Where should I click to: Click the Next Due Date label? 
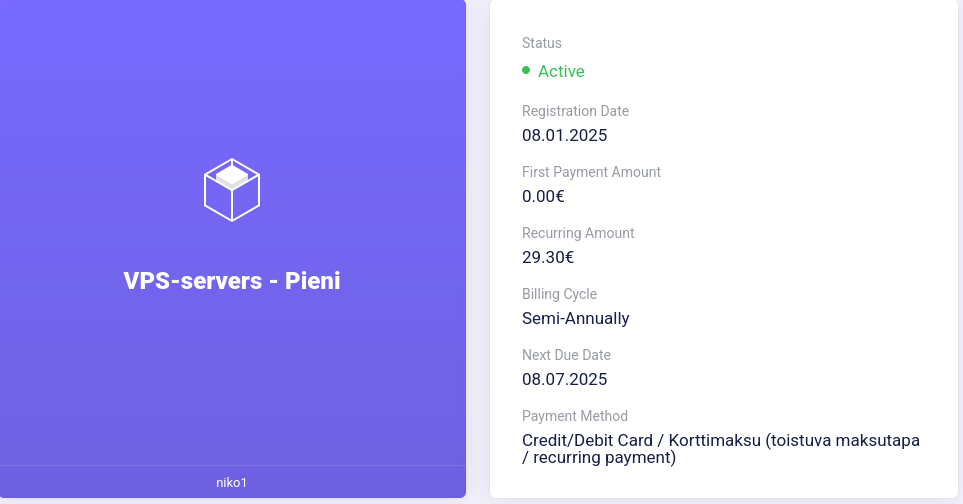click(566, 355)
